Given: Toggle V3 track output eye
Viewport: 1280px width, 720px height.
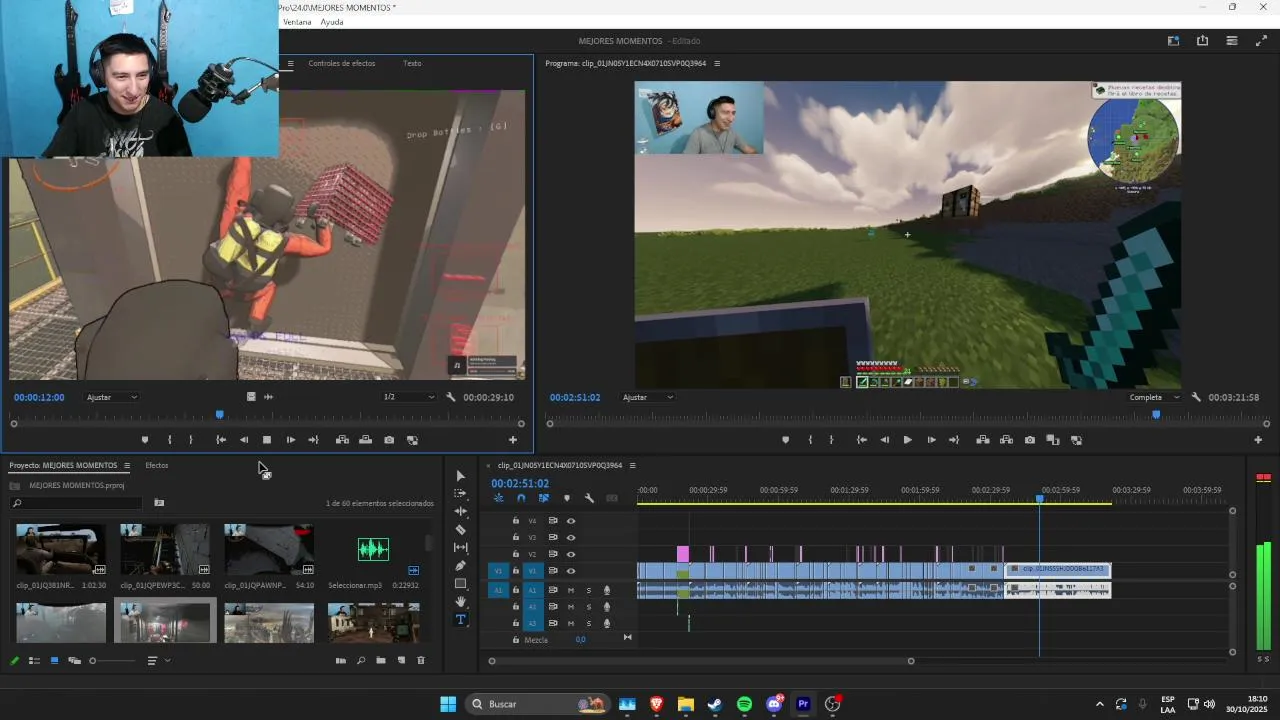Looking at the screenshot, I should 571,537.
